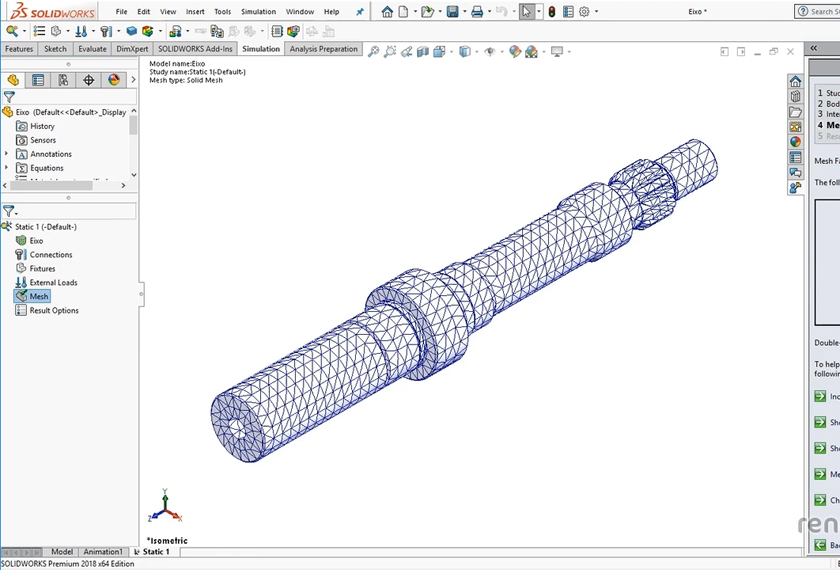
Task: Open the ConfigurationManager tab icon
Action: [x=63, y=80]
